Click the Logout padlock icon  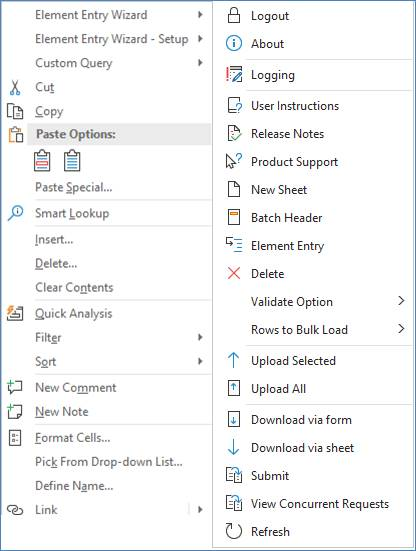point(234,15)
